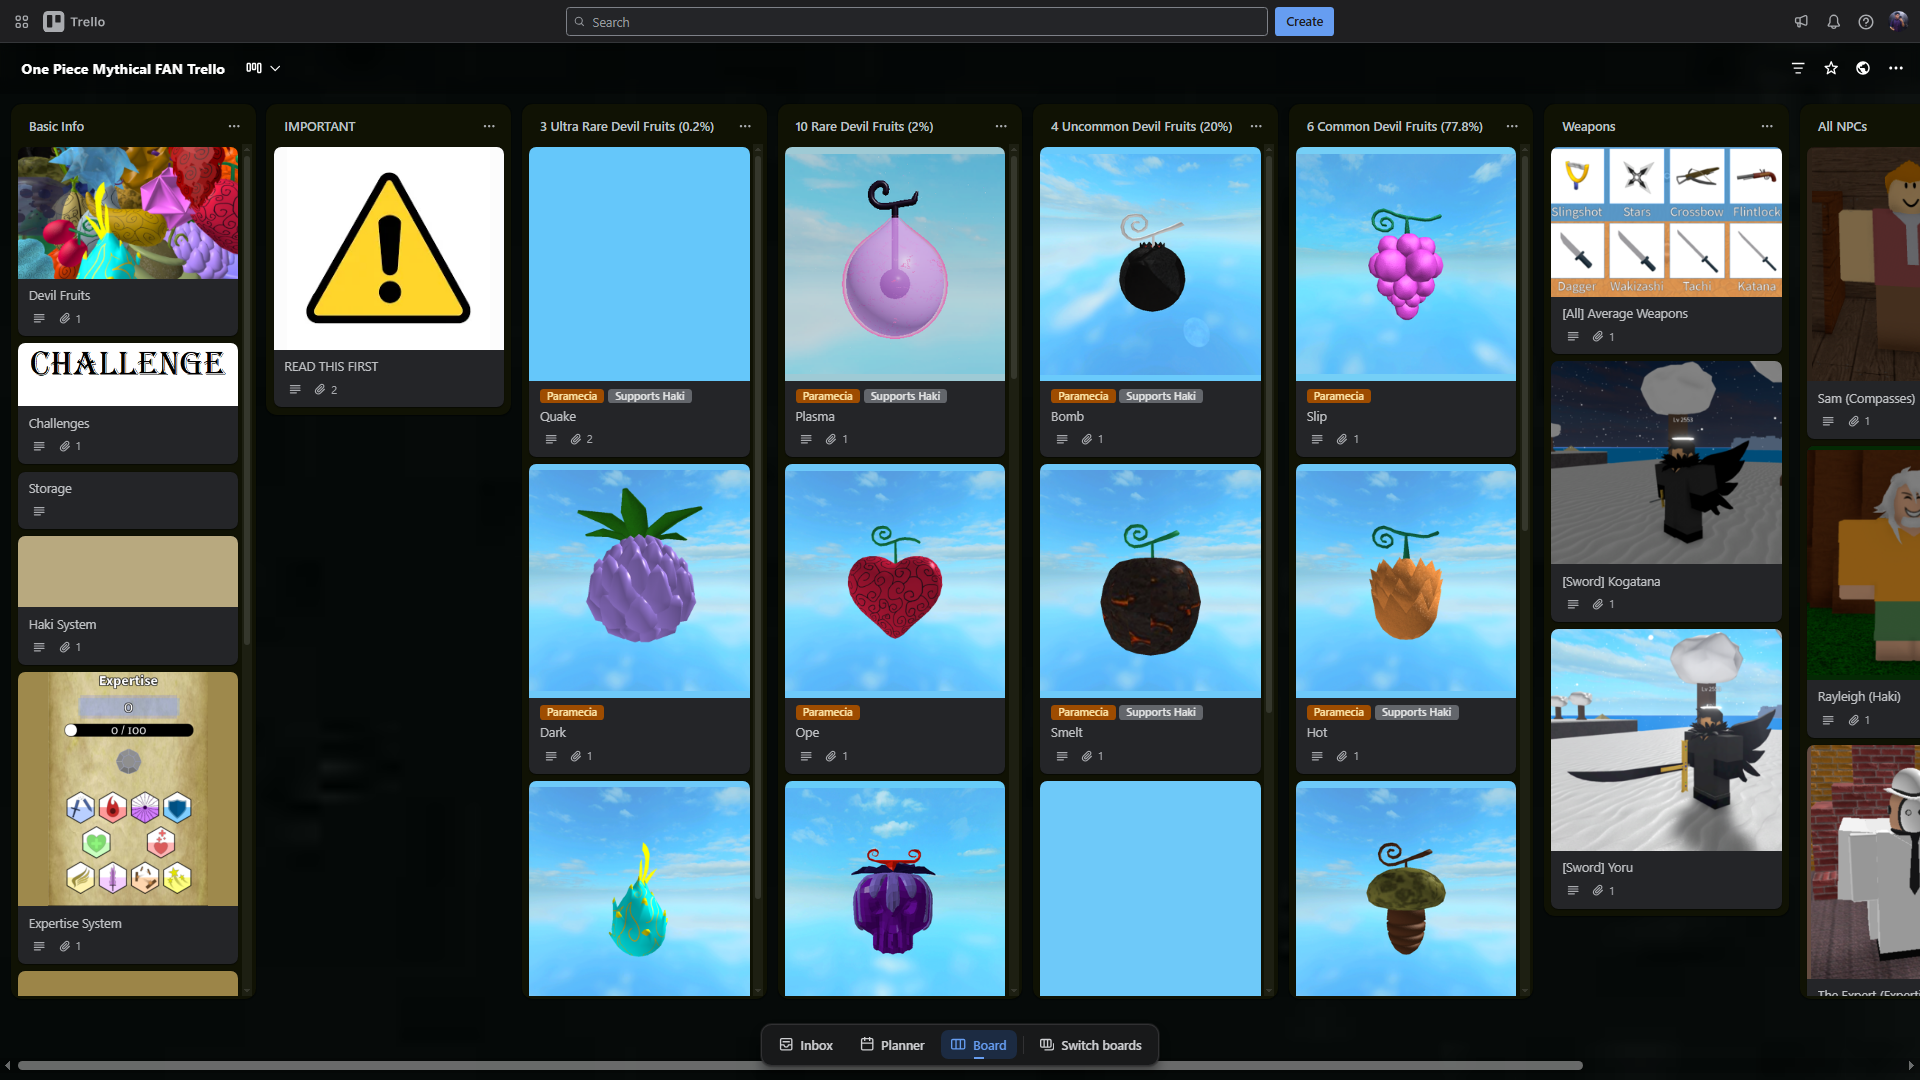Screen dimensions: 1920x1080
Task: Open the Weapons list actions menu
Action: (x=1767, y=126)
